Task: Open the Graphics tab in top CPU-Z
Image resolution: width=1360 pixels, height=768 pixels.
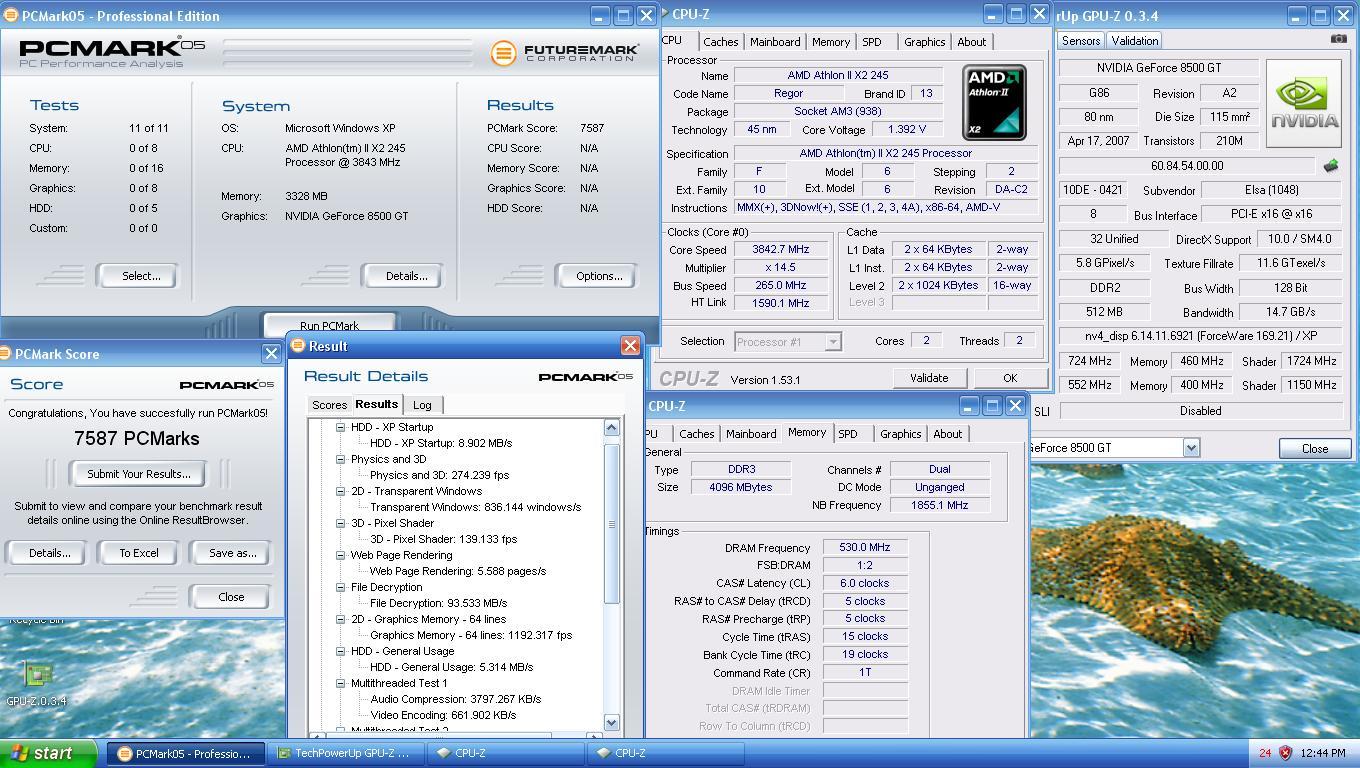Action: (924, 42)
